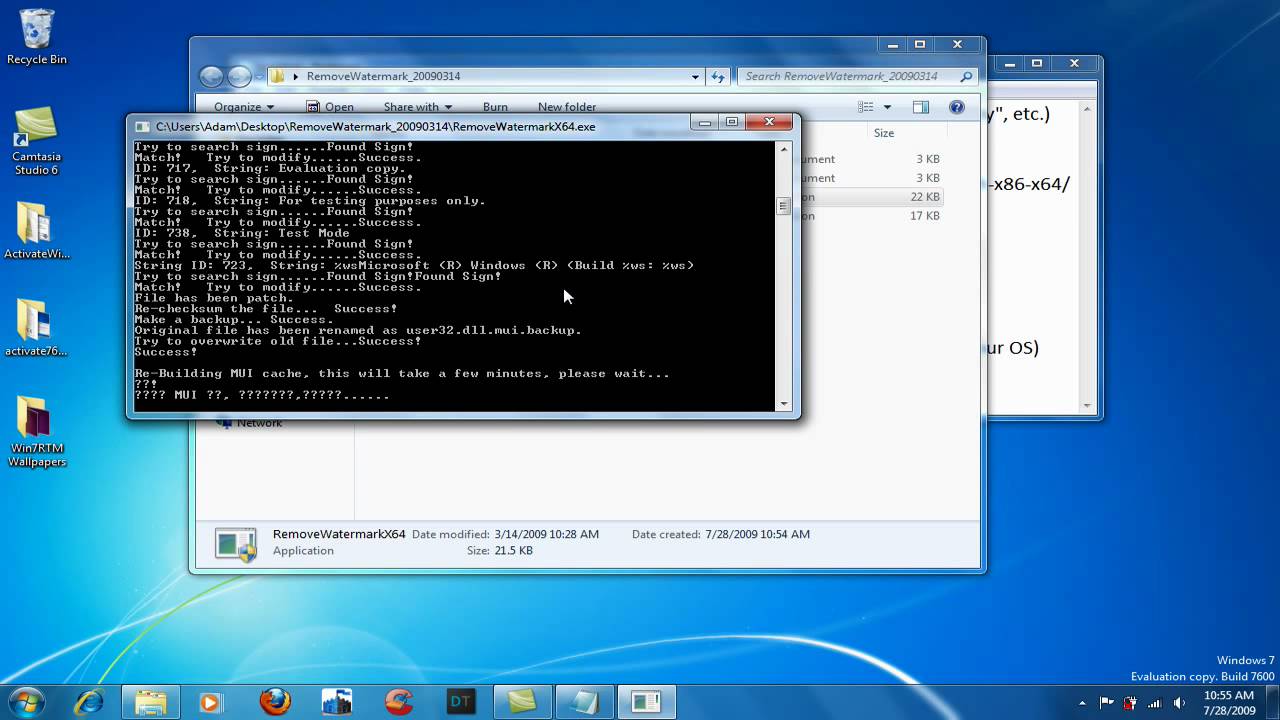1280x720 pixels.
Task: Select the activate76... folder on the desktop
Action: pyautogui.click(x=36, y=327)
